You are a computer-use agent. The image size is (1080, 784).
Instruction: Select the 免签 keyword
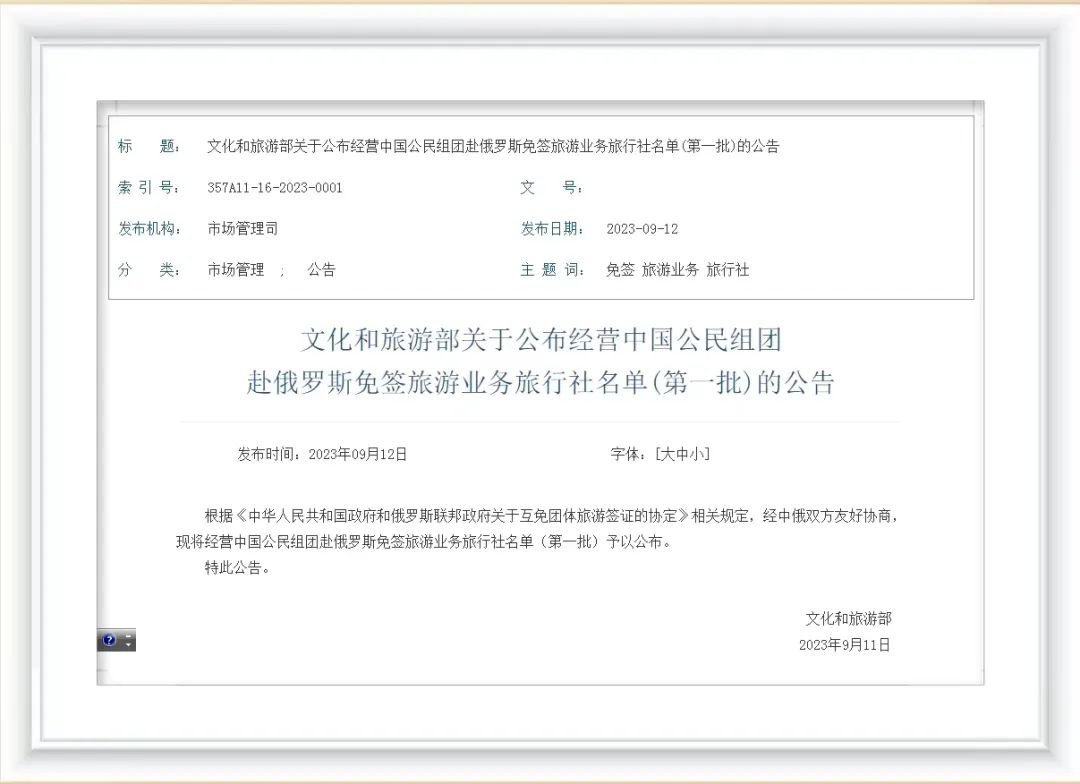620,270
